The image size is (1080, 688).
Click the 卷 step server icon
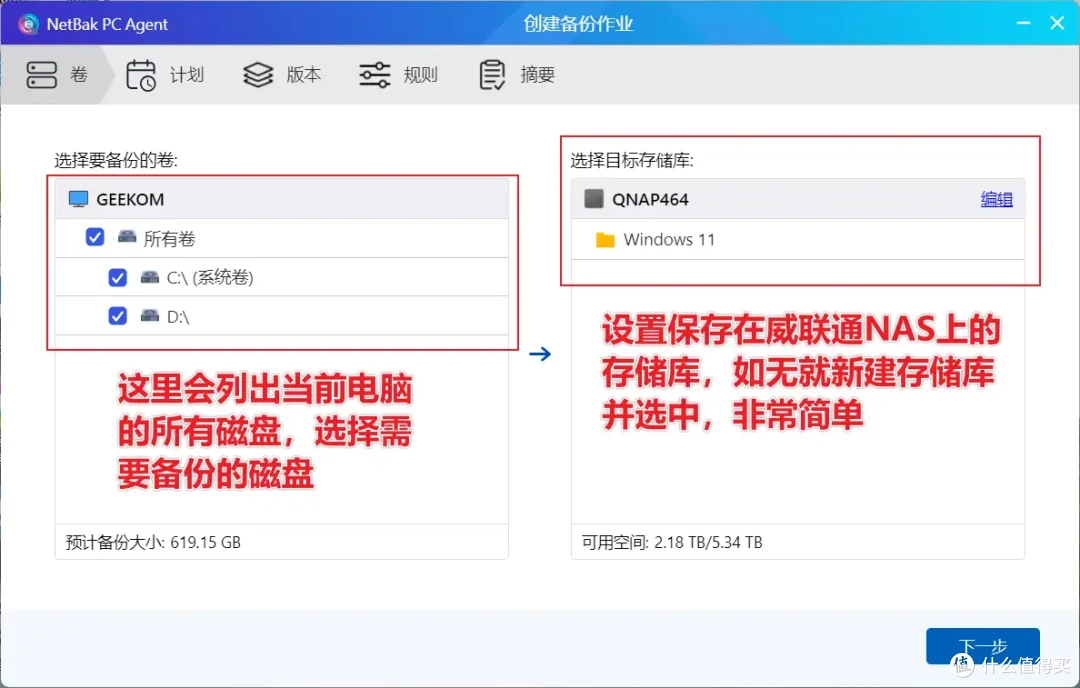pos(41,74)
